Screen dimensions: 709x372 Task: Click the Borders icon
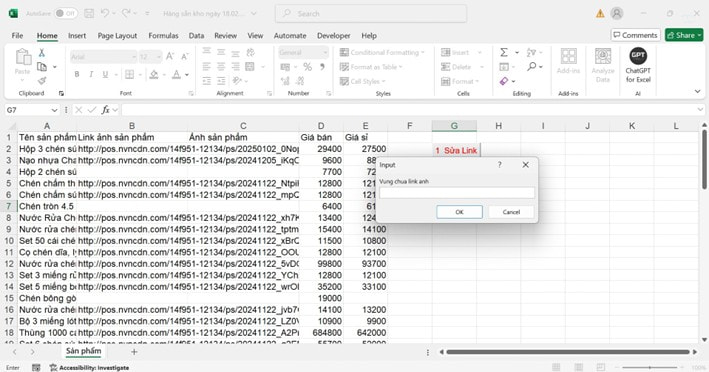click(x=129, y=74)
